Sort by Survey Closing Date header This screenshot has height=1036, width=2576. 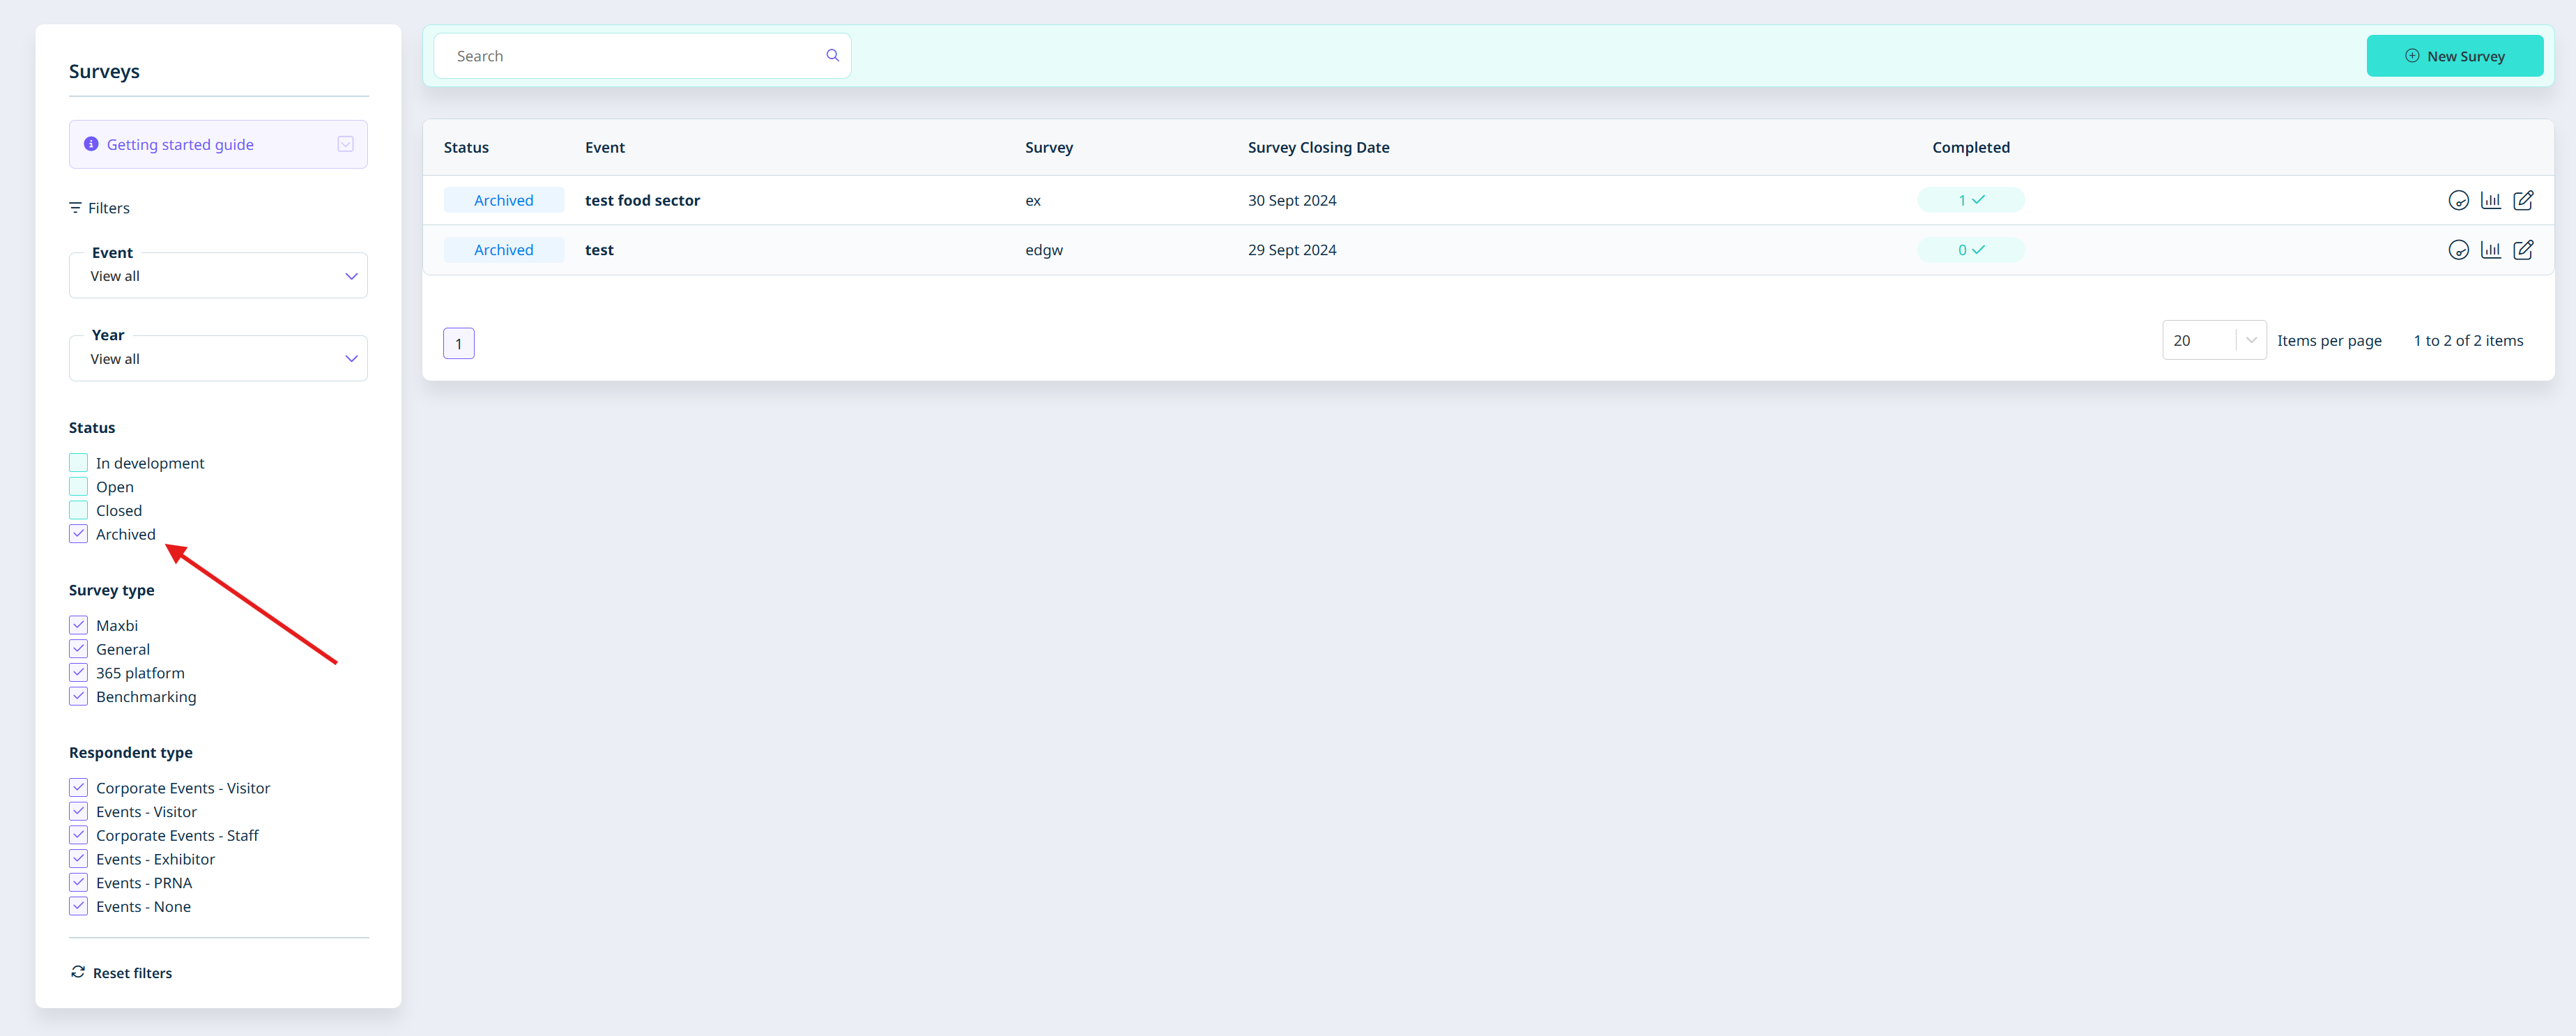click(x=1318, y=147)
